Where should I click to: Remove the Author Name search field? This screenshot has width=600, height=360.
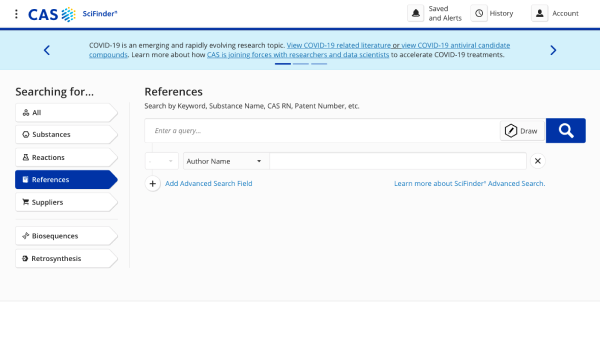(538, 161)
